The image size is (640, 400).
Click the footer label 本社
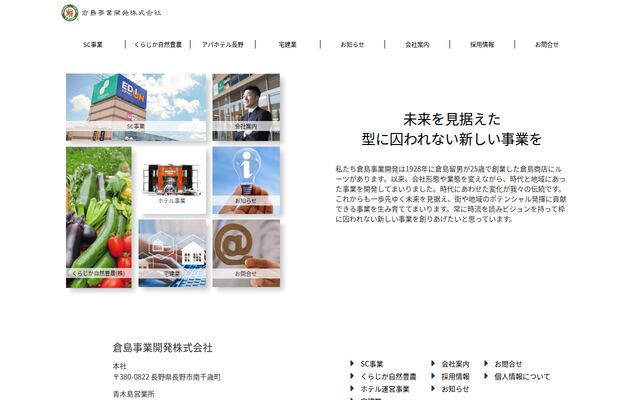[120, 366]
